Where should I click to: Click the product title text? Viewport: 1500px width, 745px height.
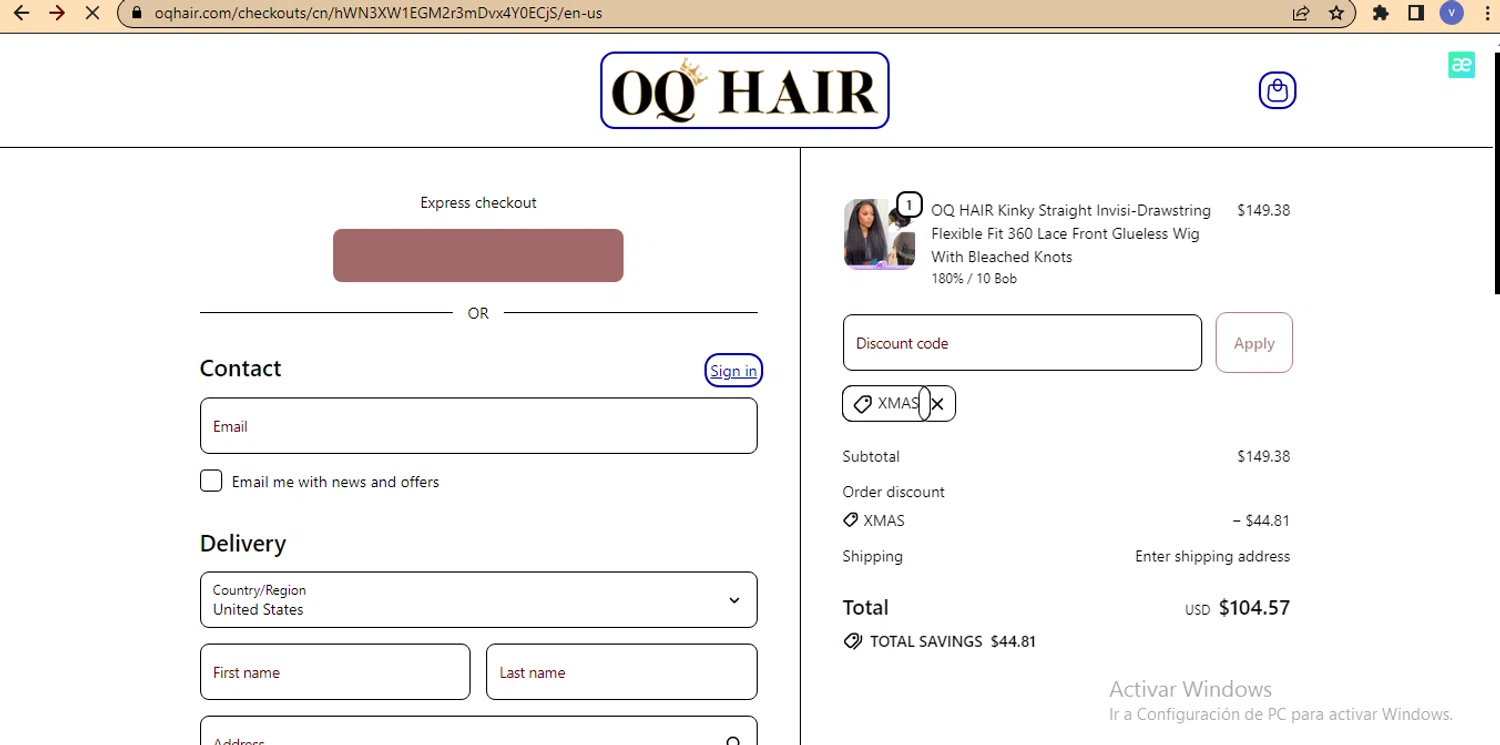1071,234
